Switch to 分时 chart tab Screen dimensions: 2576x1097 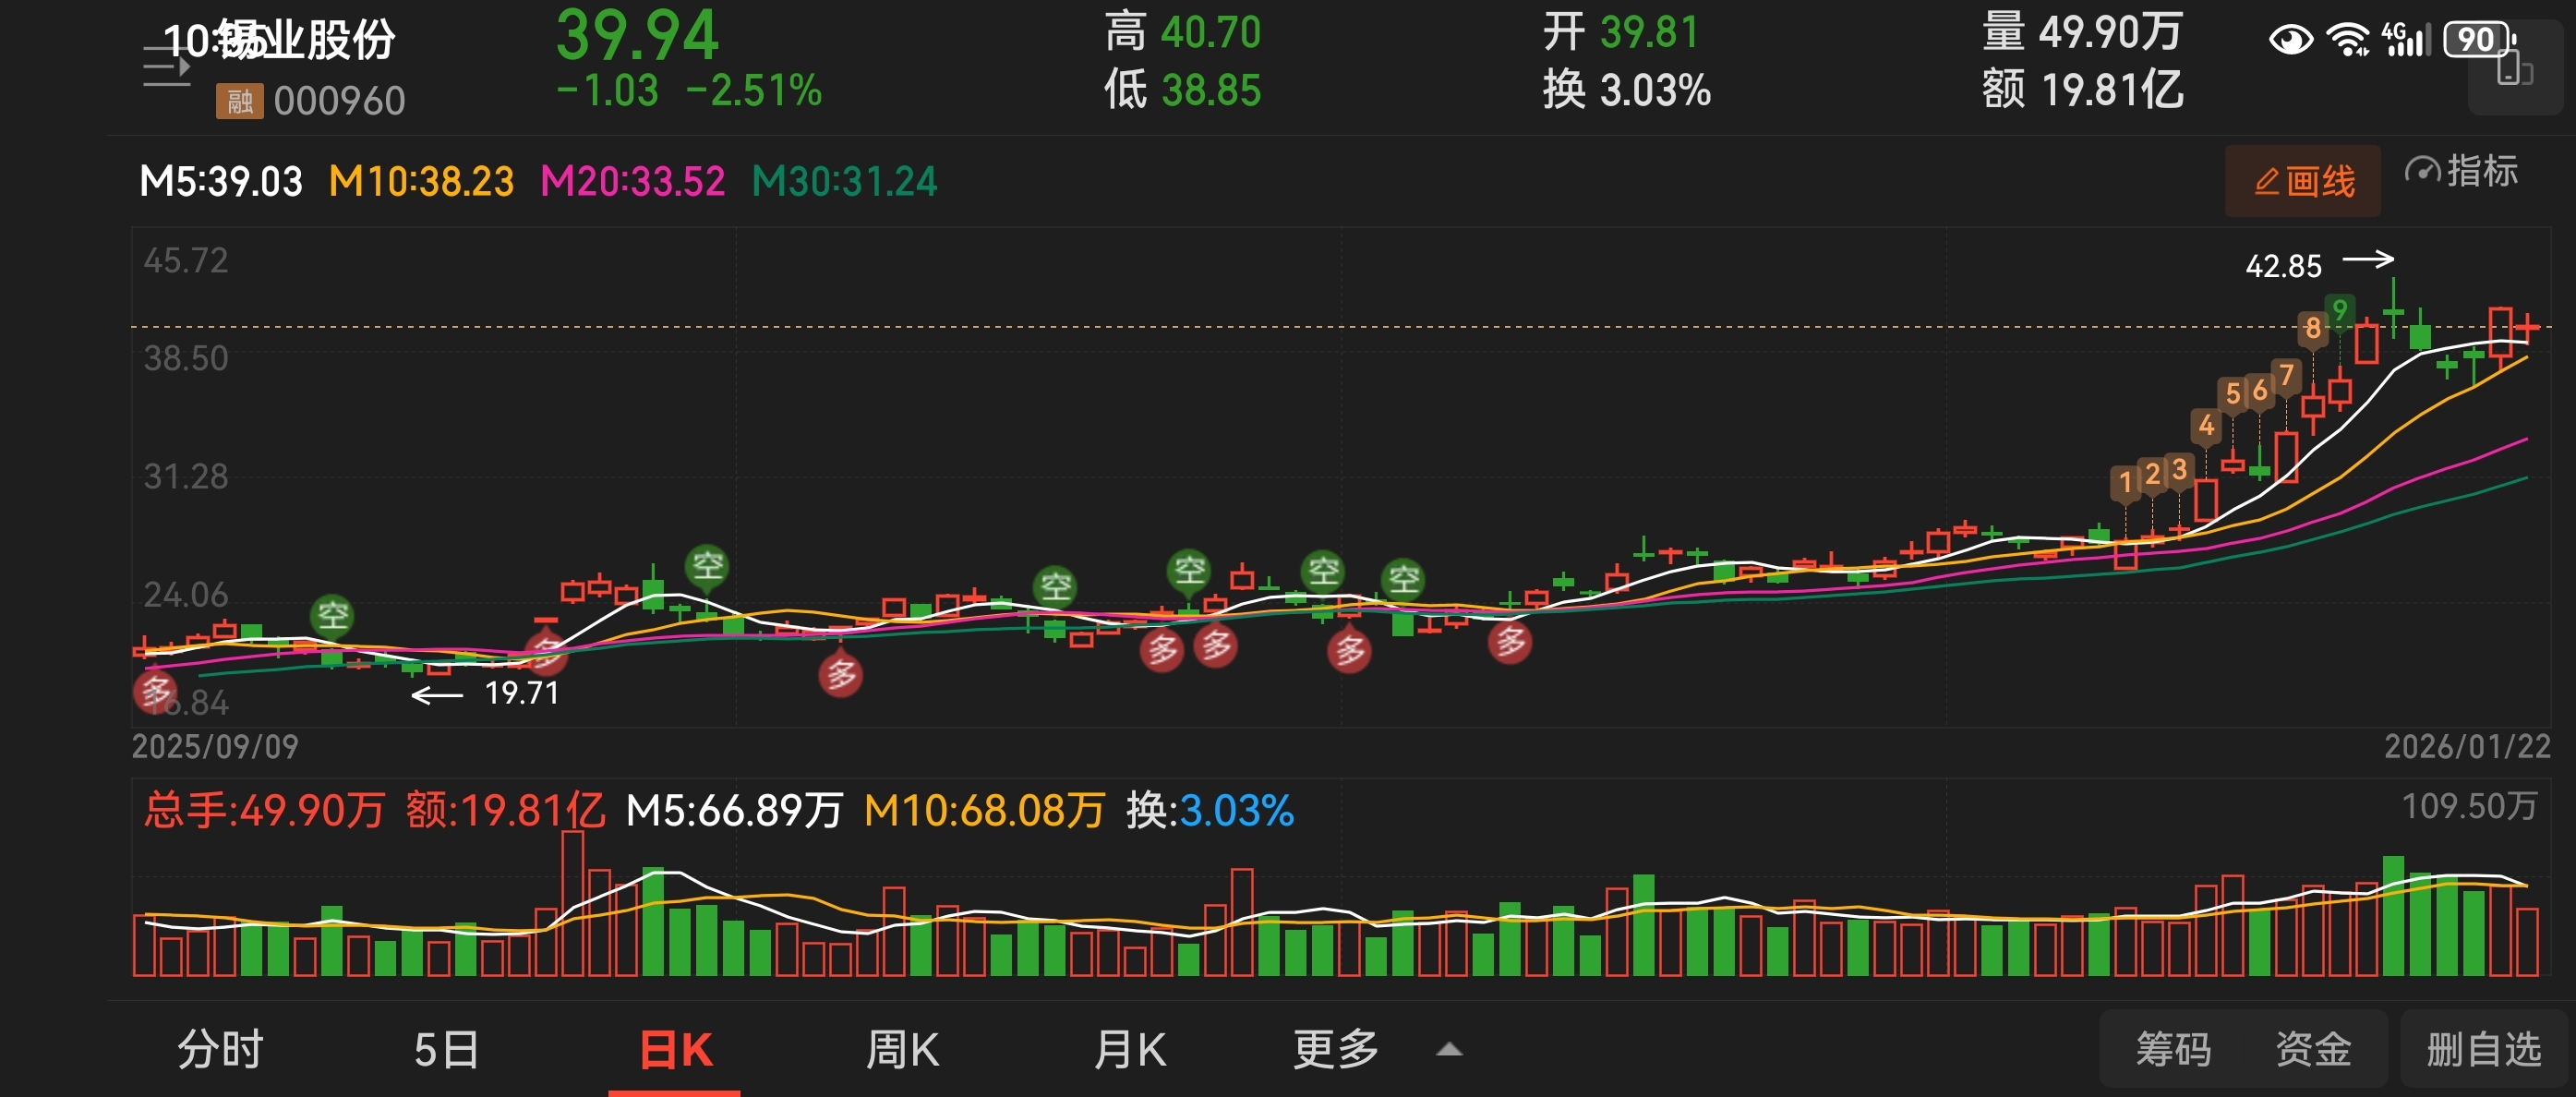220,1050
